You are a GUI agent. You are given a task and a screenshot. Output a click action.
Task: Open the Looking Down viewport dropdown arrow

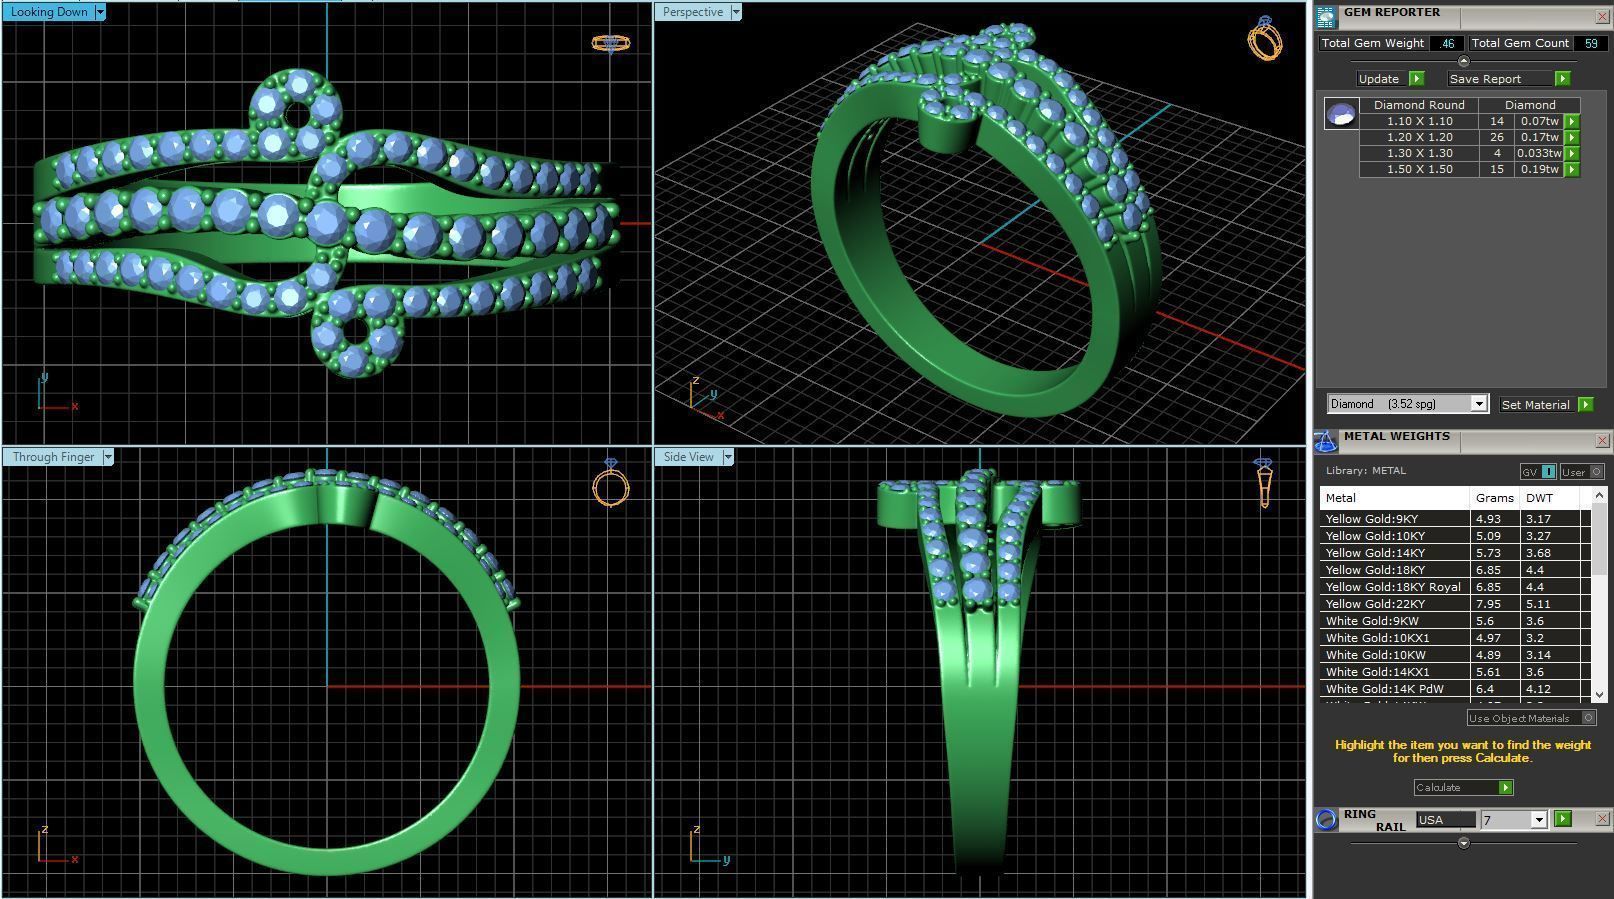point(100,12)
